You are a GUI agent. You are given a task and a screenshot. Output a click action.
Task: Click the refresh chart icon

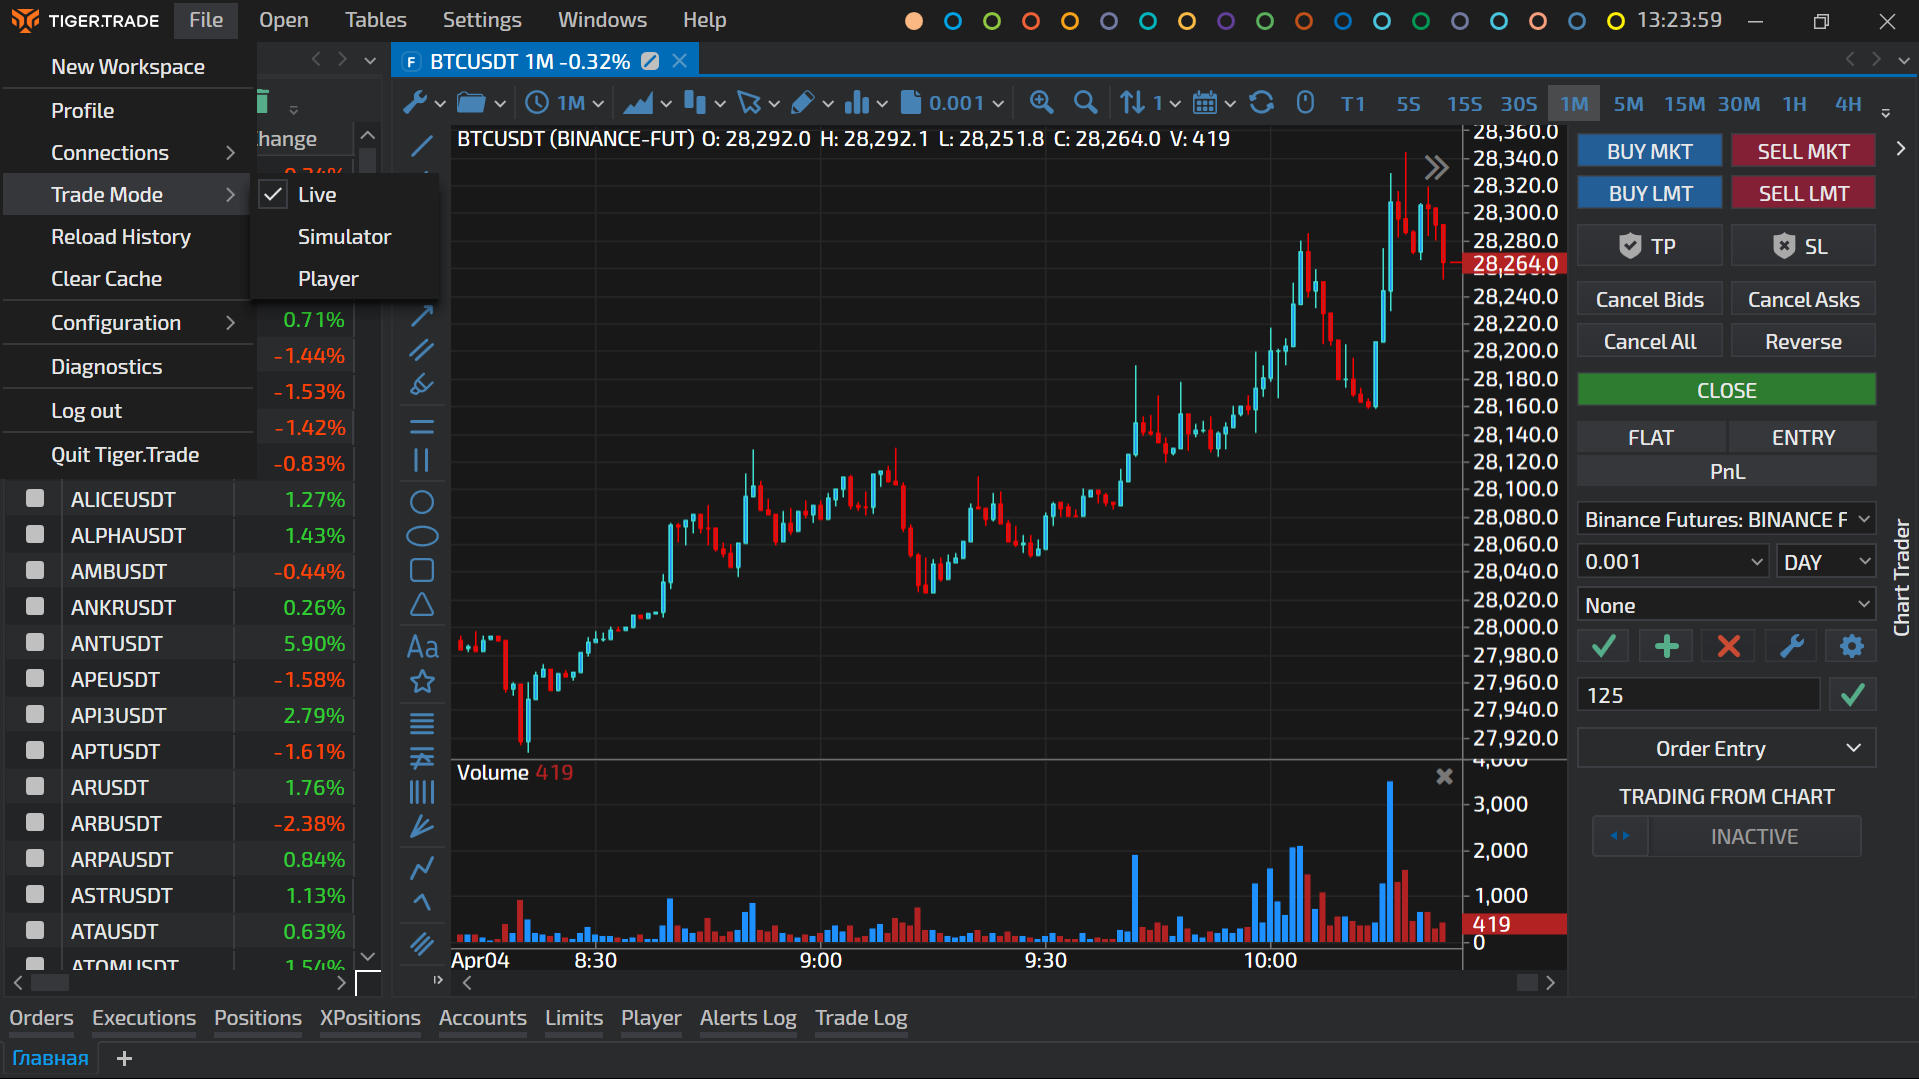1262,103
